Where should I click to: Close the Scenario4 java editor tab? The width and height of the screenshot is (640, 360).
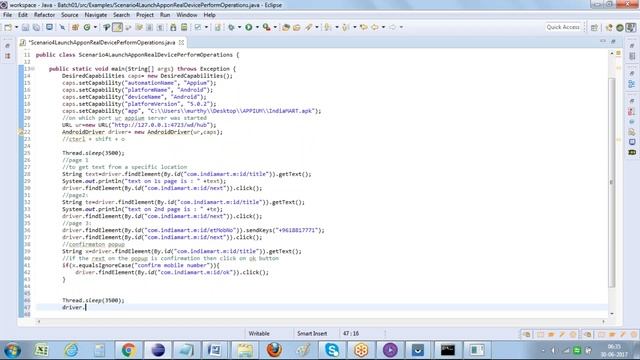[x=181, y=42]
